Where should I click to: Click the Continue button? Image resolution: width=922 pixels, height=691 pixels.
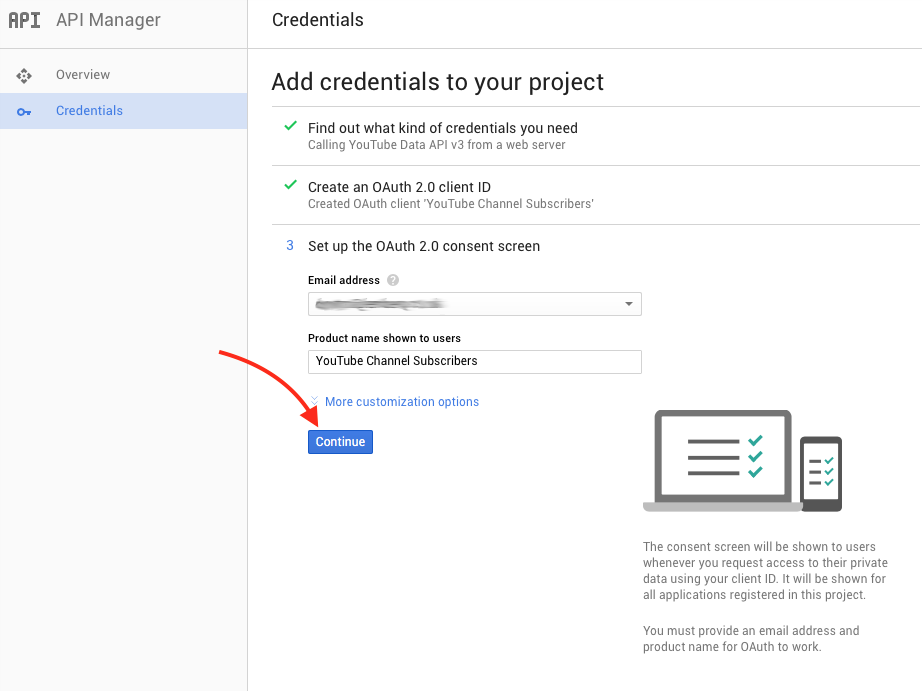[340, 442]
